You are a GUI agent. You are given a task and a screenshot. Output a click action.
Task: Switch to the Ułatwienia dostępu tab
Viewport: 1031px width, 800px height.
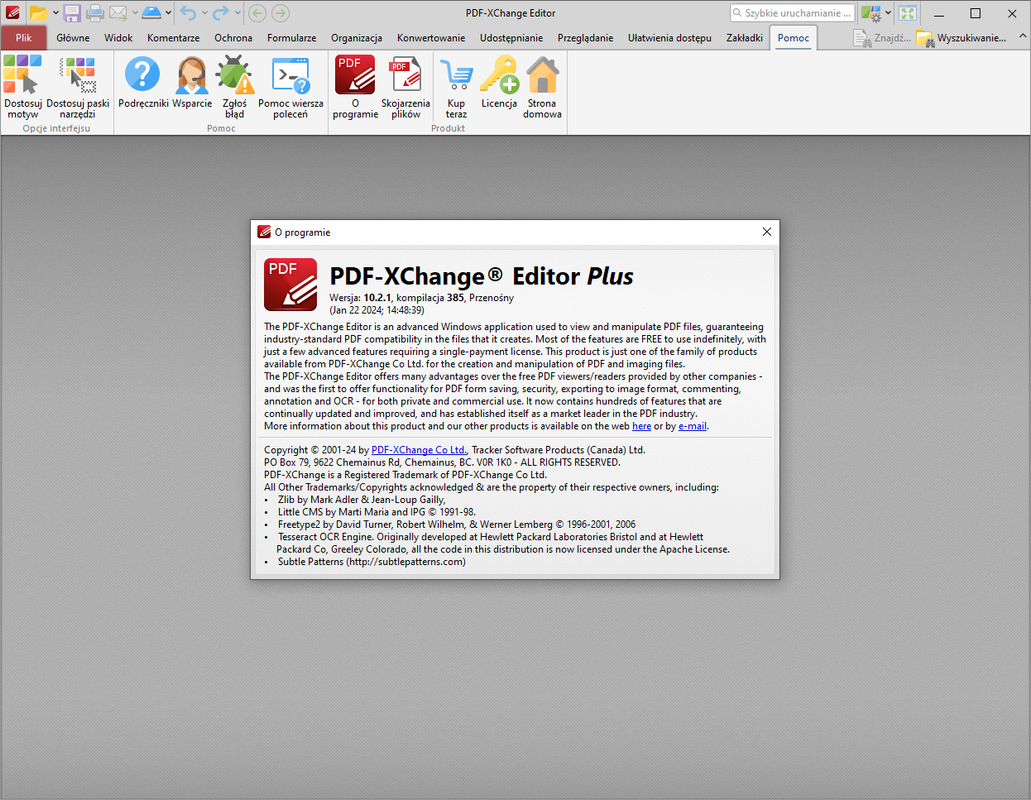click(669, 38)
